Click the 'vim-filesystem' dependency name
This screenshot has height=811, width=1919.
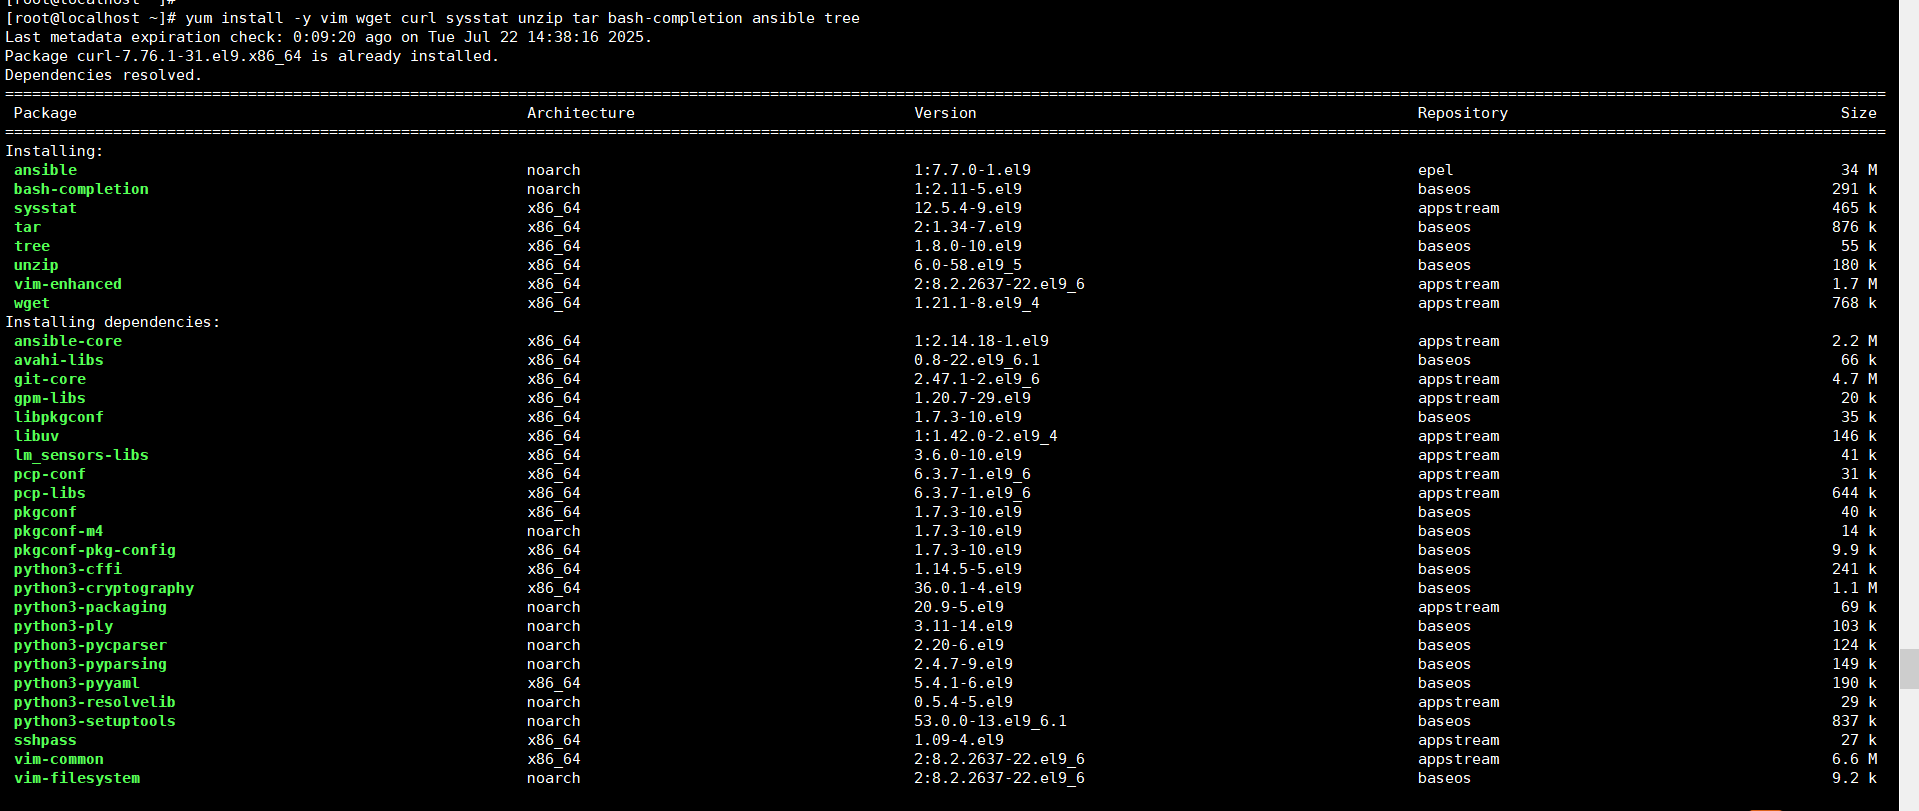(77, 778)
